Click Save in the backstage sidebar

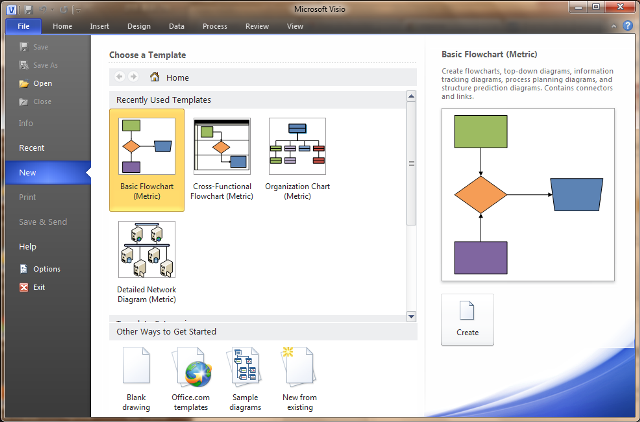(x=34, y=47)
